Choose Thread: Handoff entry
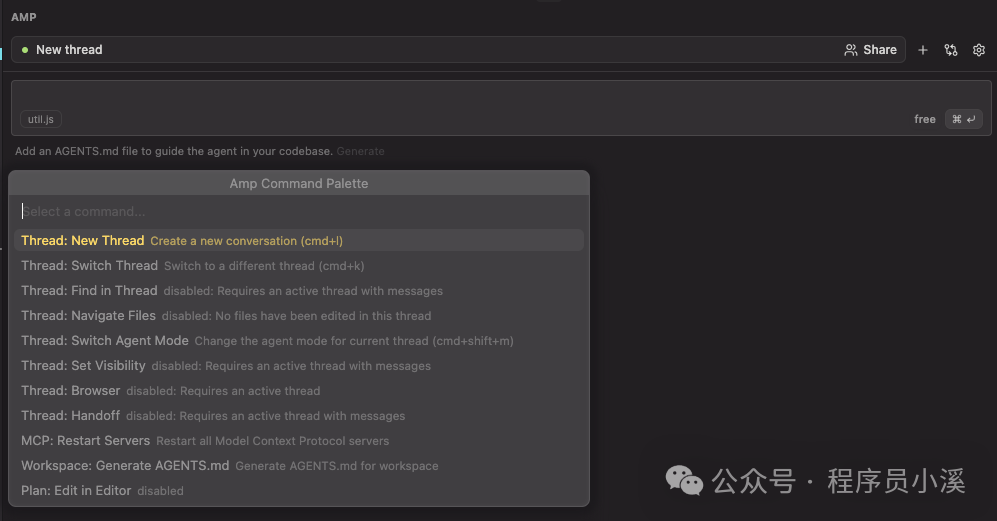The width and height of the screenshot is (997, 521). click(299, 415)
